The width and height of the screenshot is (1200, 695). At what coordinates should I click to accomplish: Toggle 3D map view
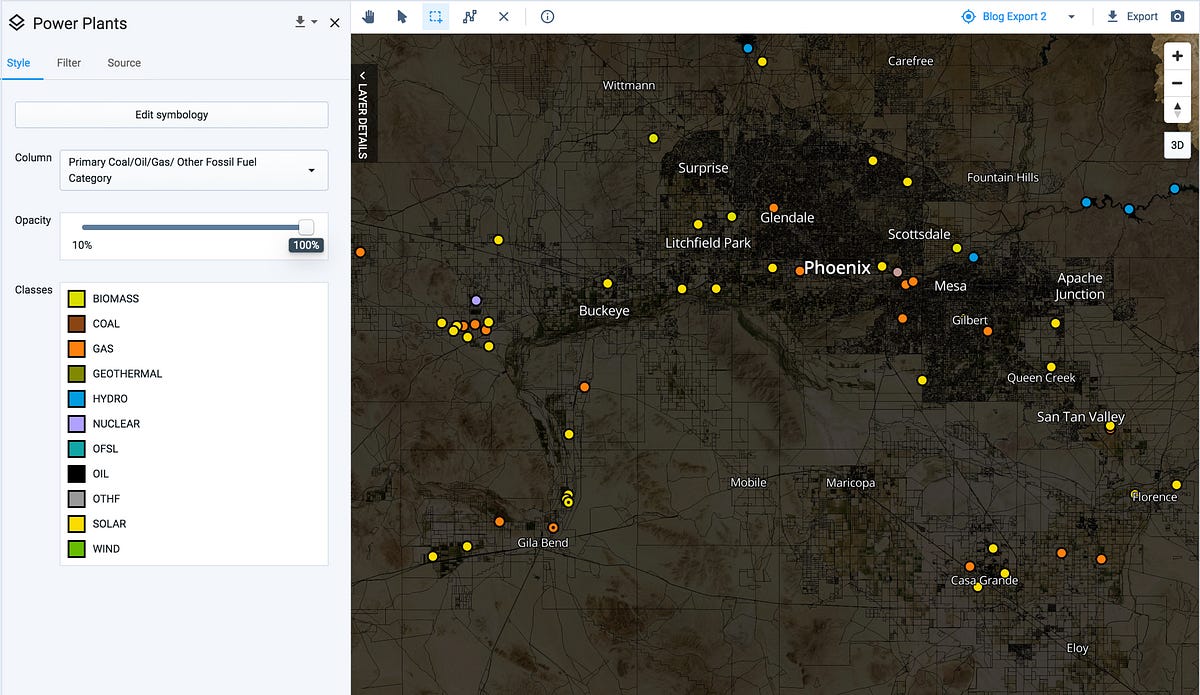coord(1177,145)
